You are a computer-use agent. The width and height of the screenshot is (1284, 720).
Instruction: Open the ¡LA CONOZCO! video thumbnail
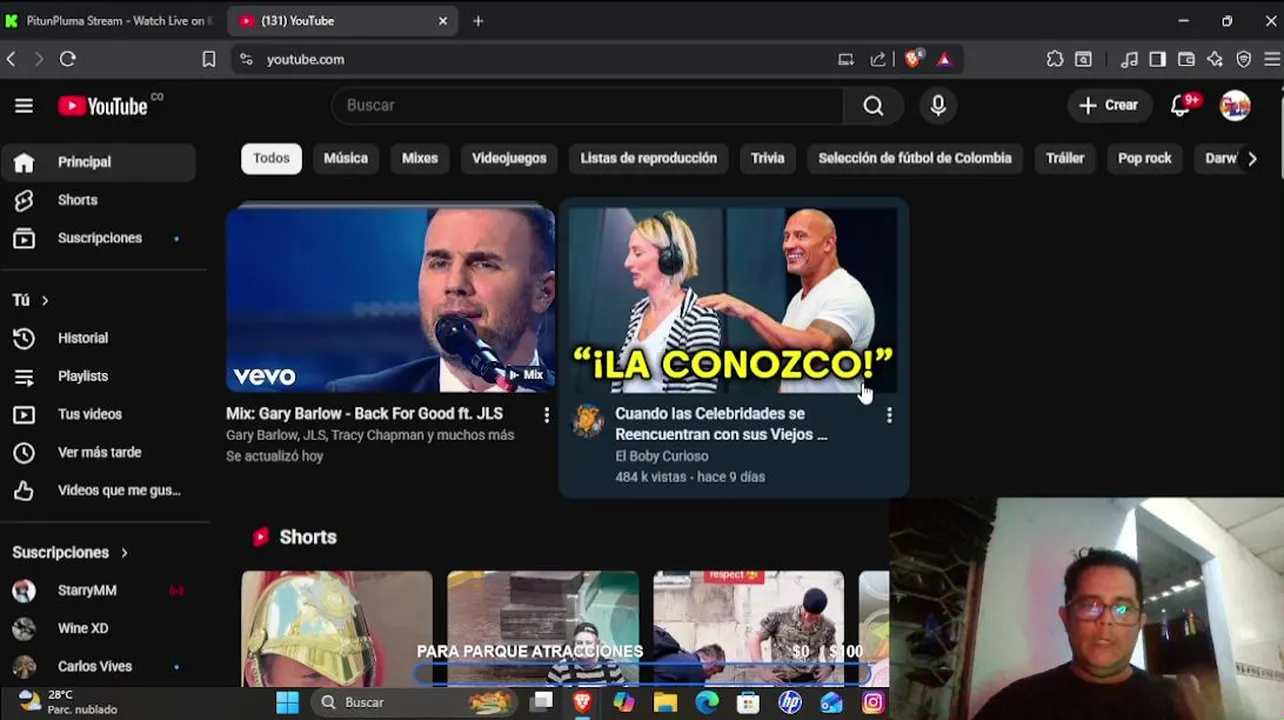point(733,298)
